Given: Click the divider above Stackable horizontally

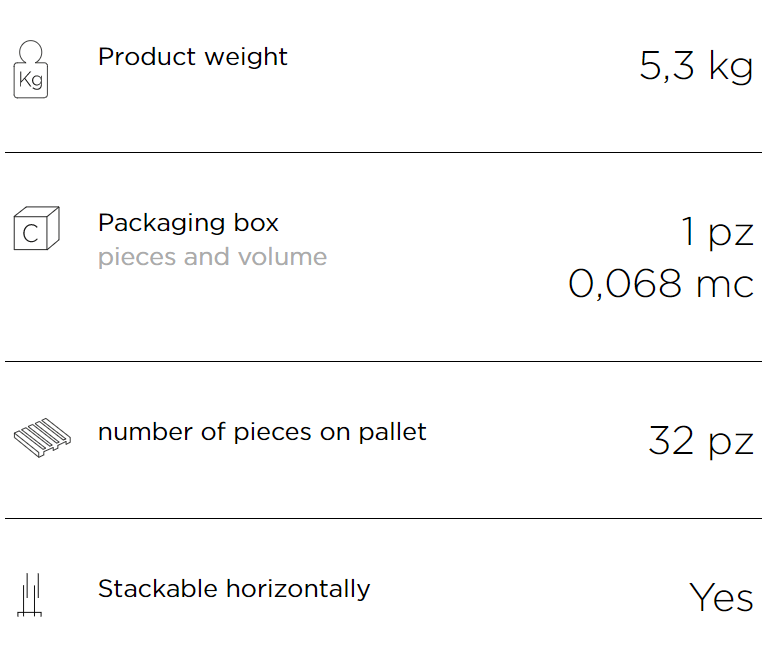Looking at the screenshot, I should coord(384,518).
